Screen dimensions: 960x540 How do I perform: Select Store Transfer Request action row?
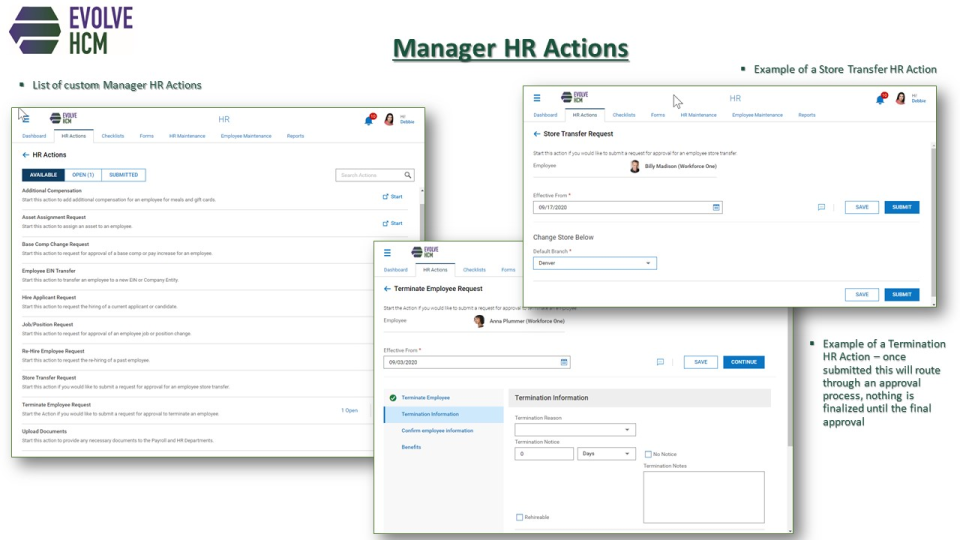pyautogui.click(x=196, y=383)
